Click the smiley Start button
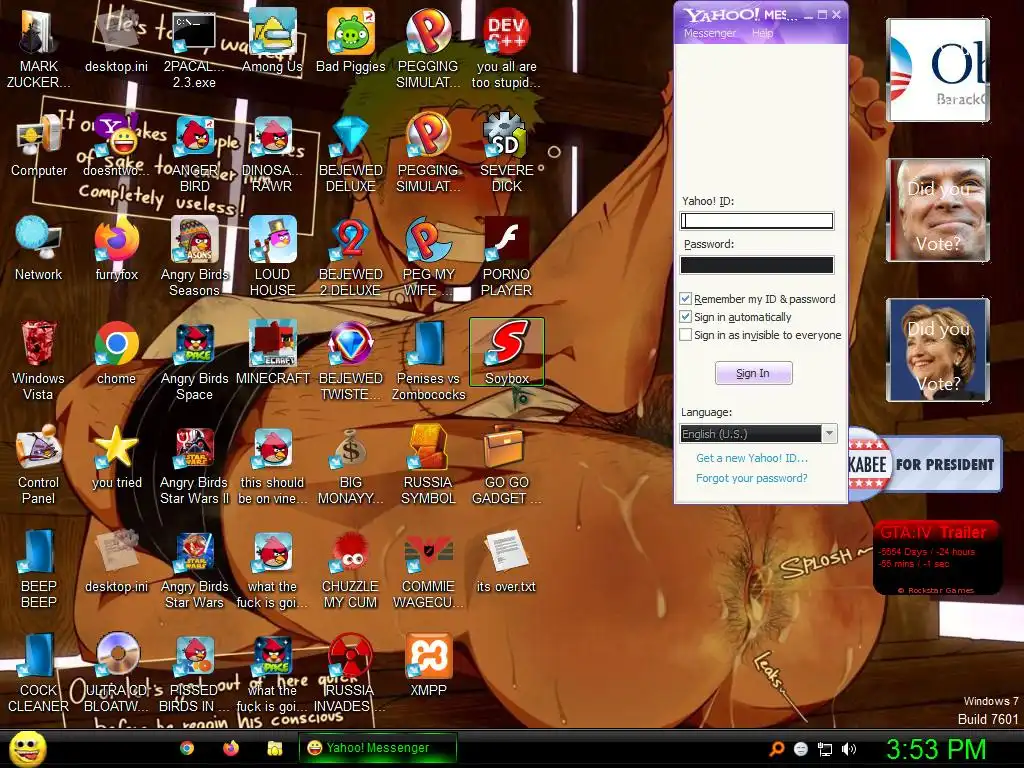 coord(28,748)
